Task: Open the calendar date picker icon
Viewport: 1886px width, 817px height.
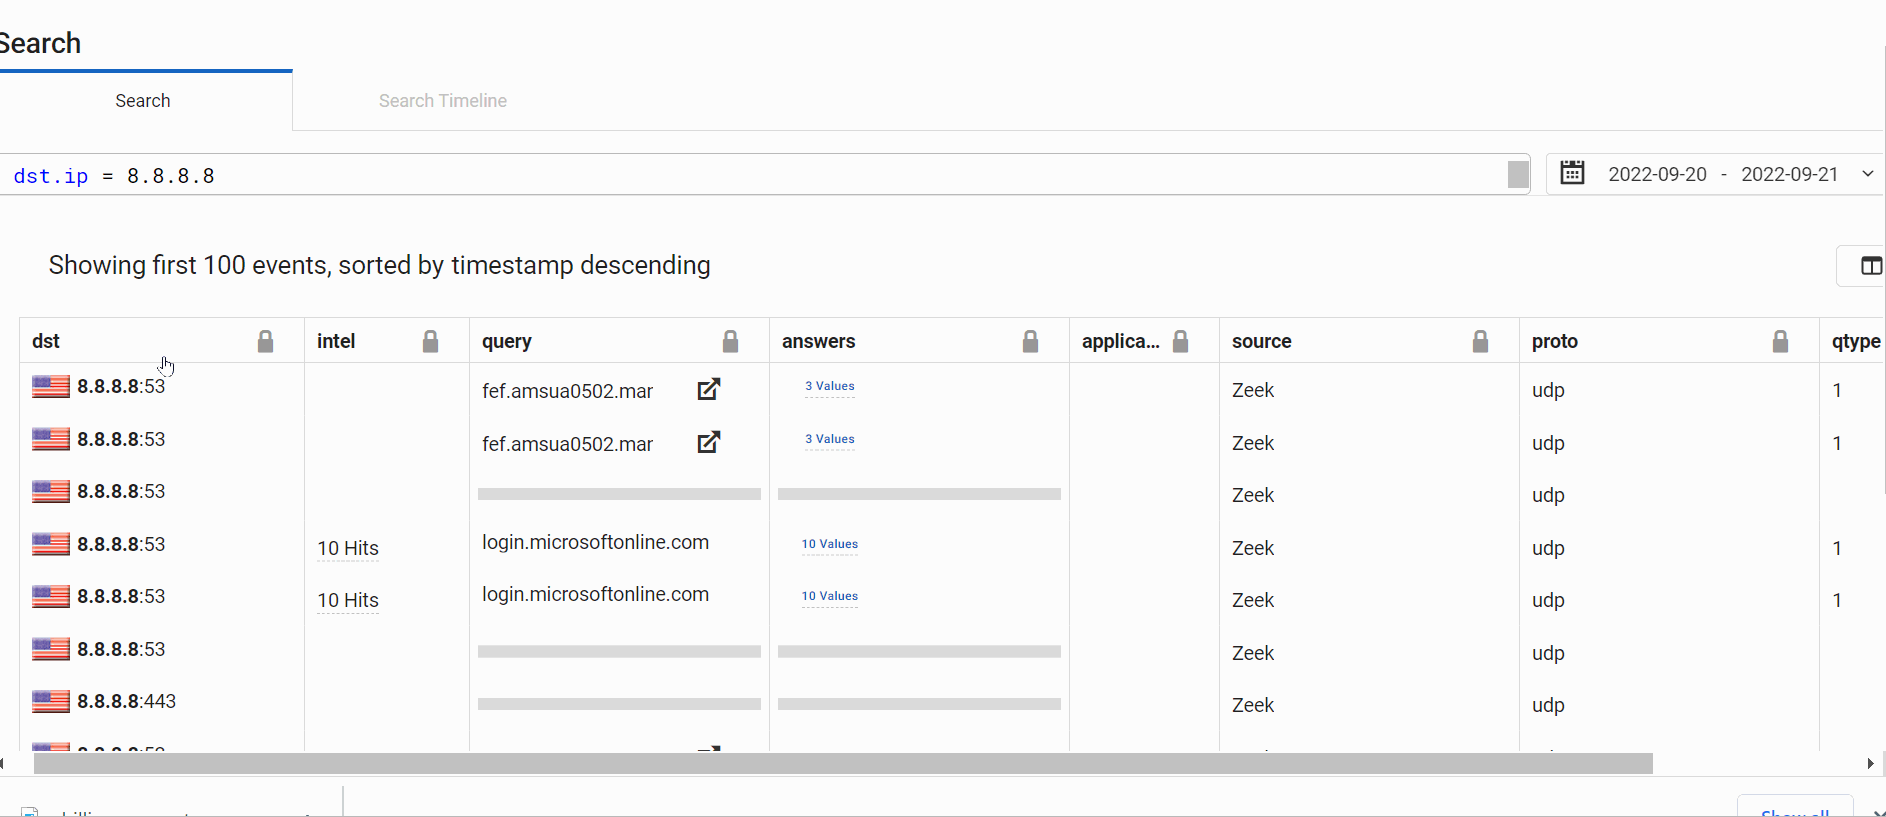Action: click(1572, 173)
